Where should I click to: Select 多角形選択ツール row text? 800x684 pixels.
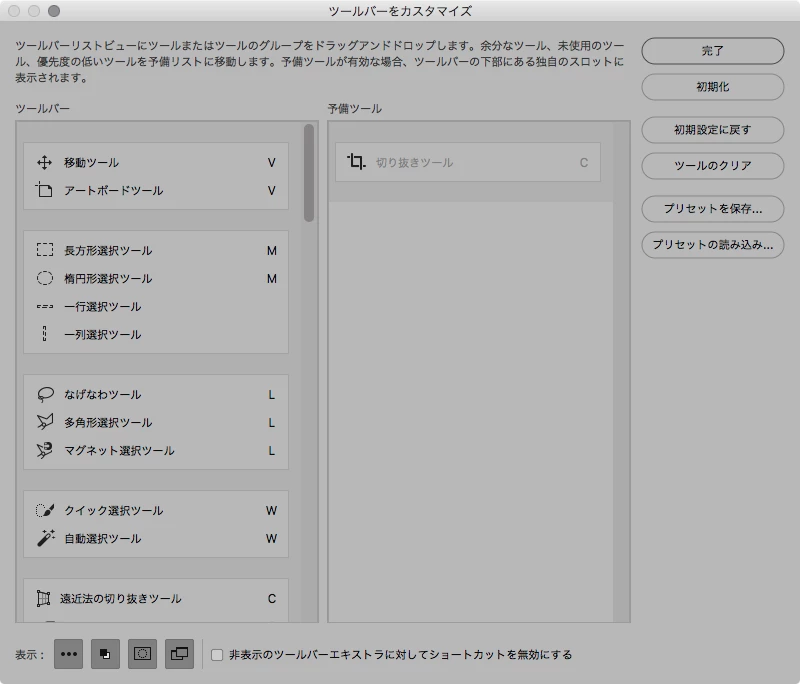[108, 423]
